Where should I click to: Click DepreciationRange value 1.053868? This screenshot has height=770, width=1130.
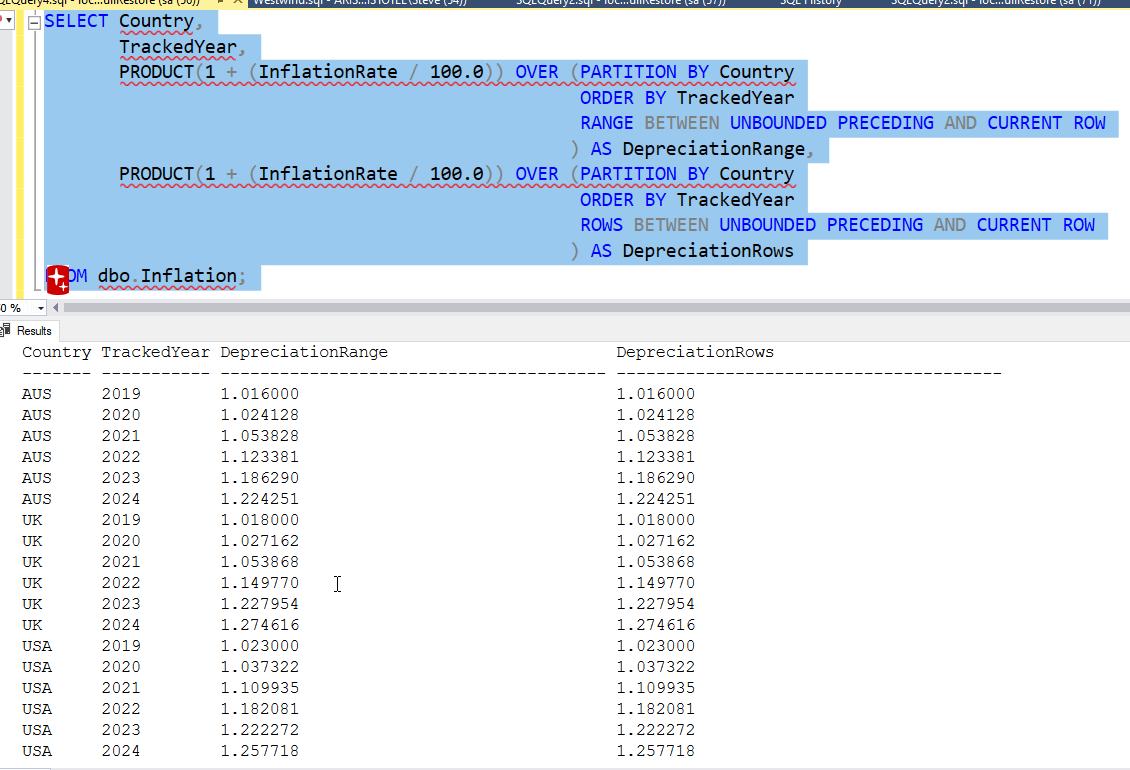pyautogui.click(x=259, y=562)
